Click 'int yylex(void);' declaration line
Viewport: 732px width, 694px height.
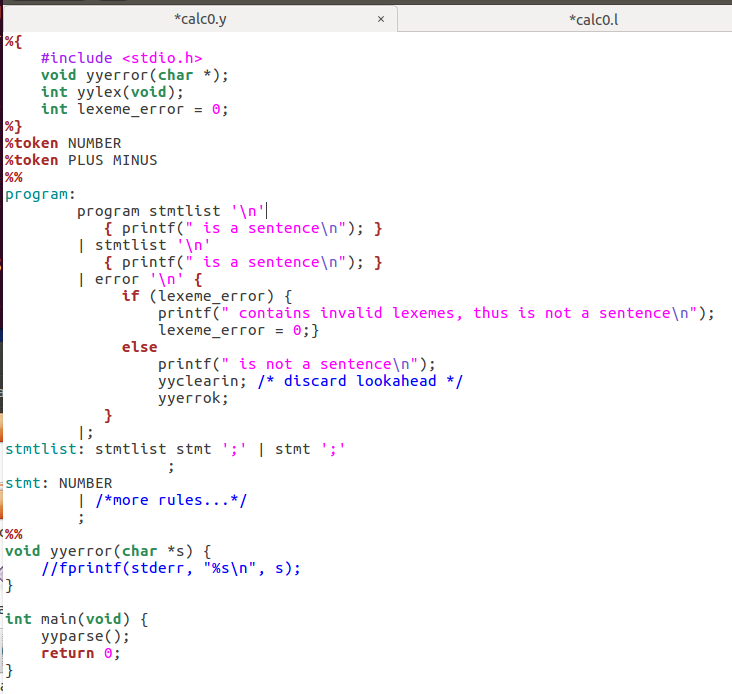click(x=112, y=92)
